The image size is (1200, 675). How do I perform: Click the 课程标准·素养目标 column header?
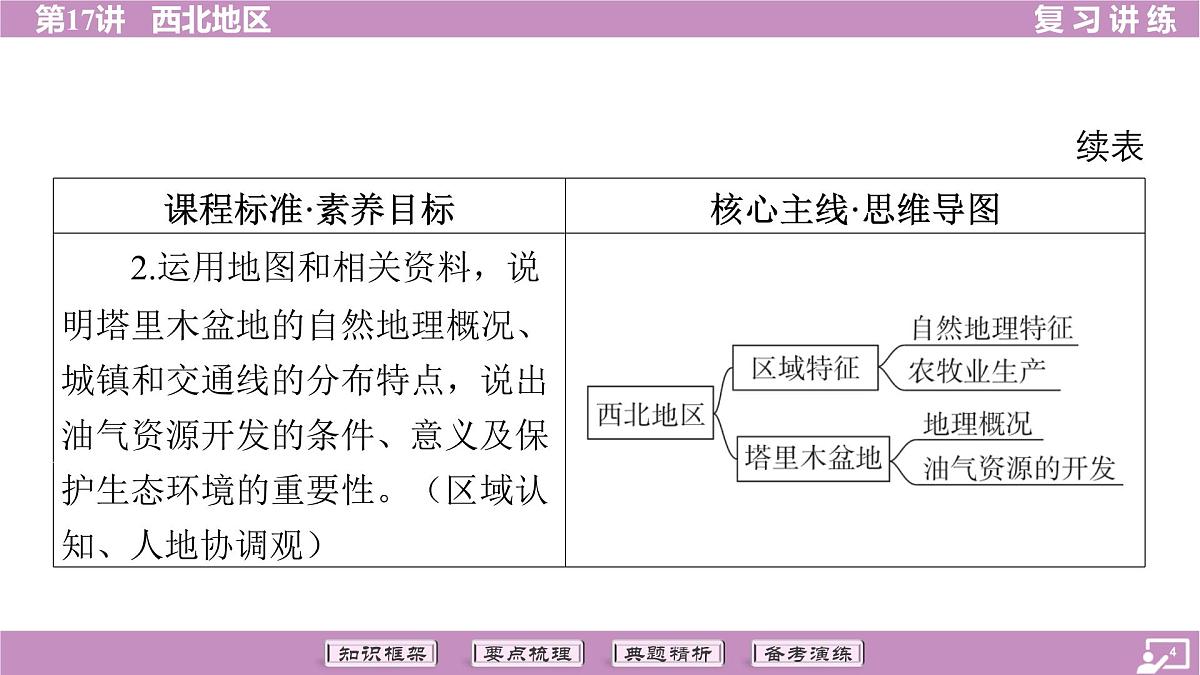[309, 208]
